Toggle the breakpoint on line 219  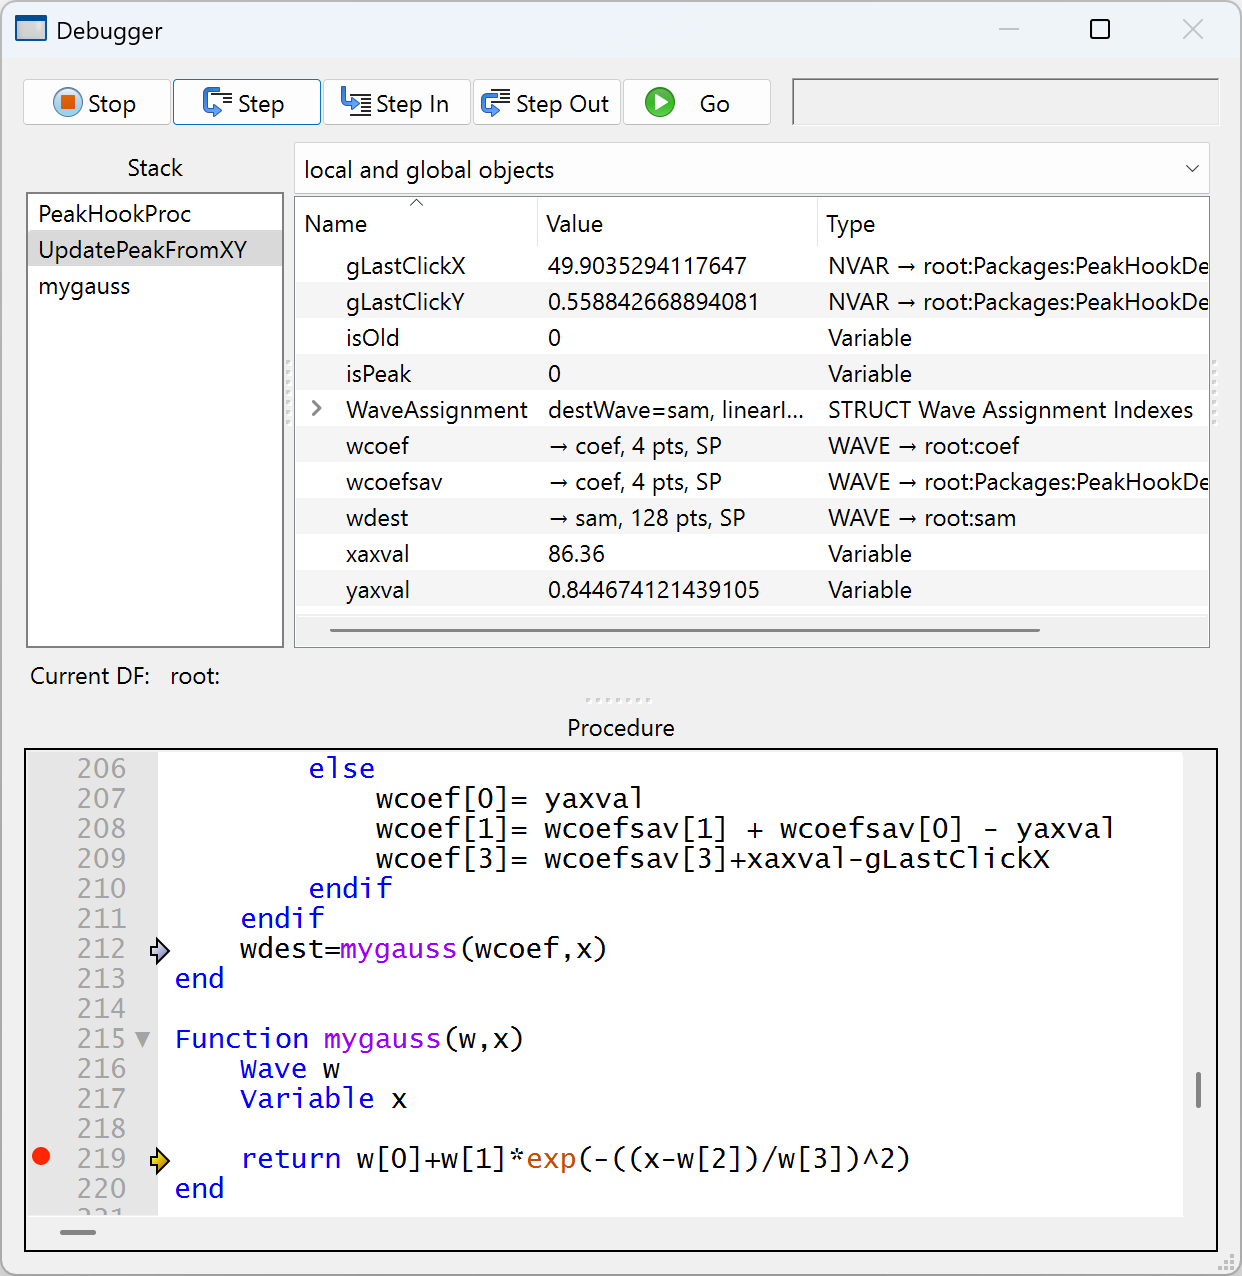click(x=41, y=1157)
